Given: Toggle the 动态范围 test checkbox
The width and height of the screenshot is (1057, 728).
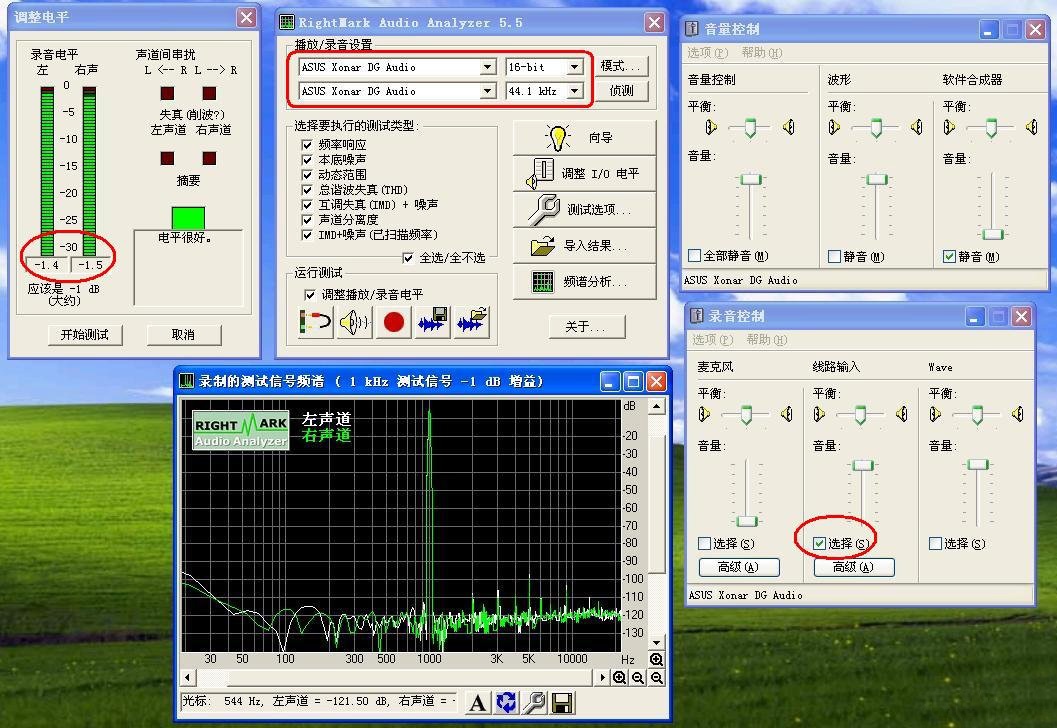Looking at the screenshot, I should point(307,175).
